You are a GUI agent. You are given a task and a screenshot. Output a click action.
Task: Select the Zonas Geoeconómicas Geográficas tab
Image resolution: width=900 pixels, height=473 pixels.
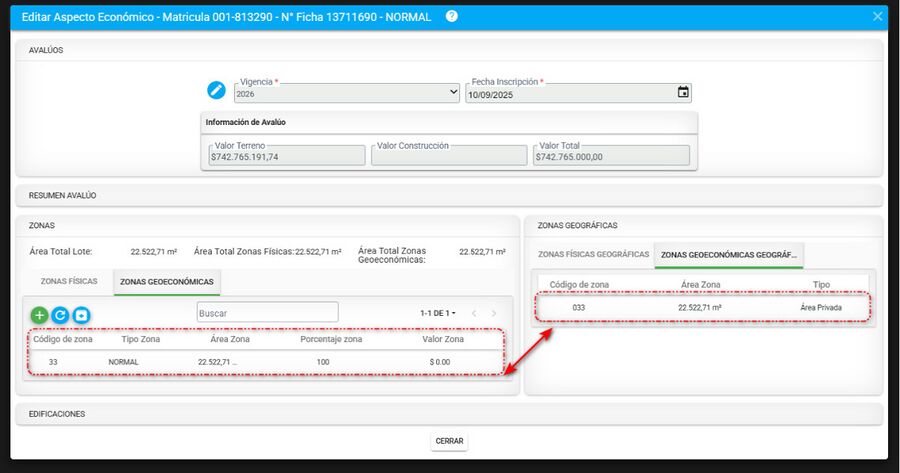click(x=728, y=255)
